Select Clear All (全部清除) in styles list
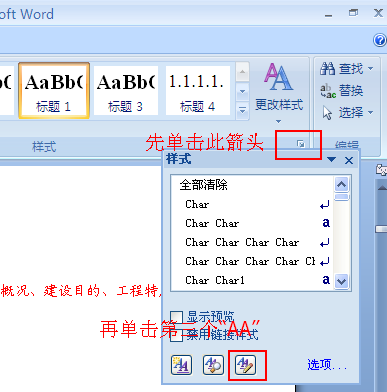 tap(252, 185)
